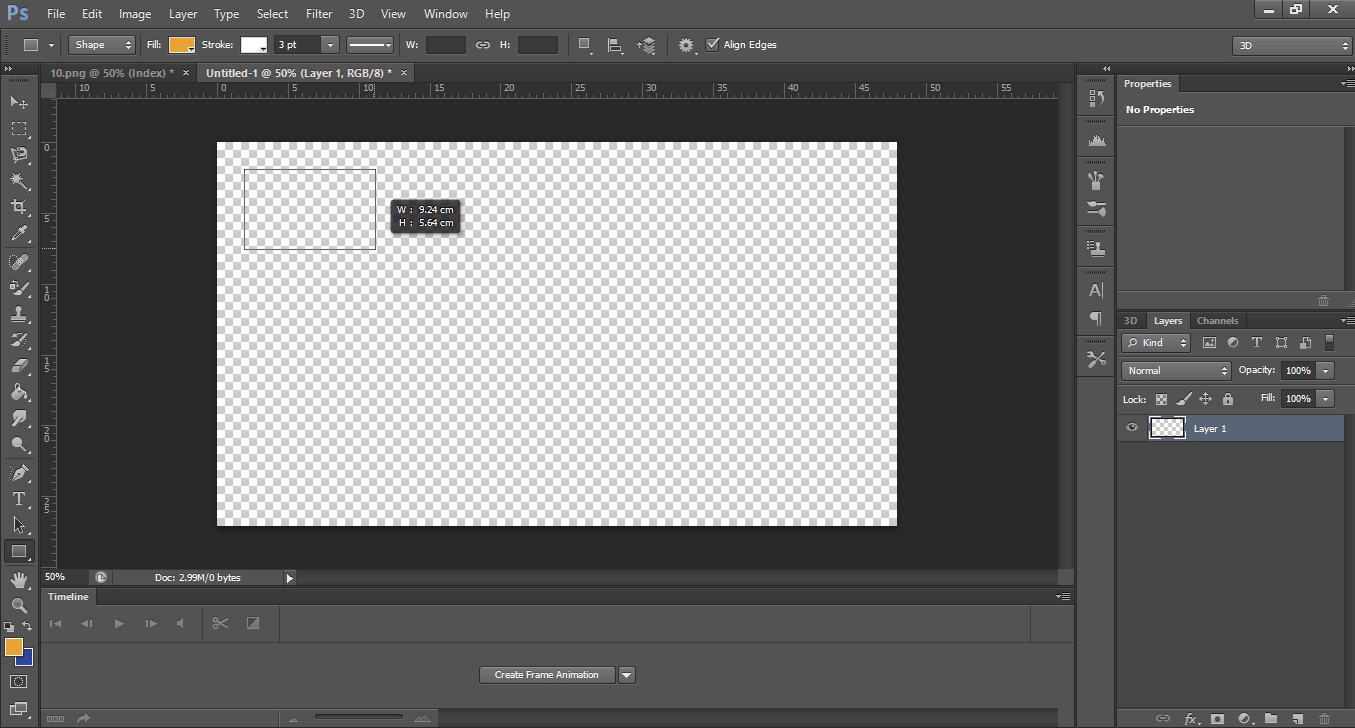Select the Rectangular Marquee tool

coord(19,129)
